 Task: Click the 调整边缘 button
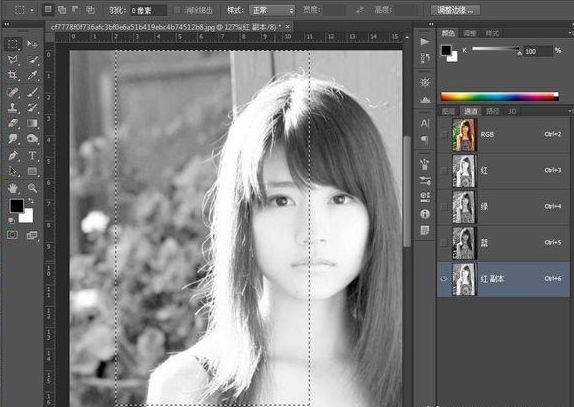click(x=455, y=10)
